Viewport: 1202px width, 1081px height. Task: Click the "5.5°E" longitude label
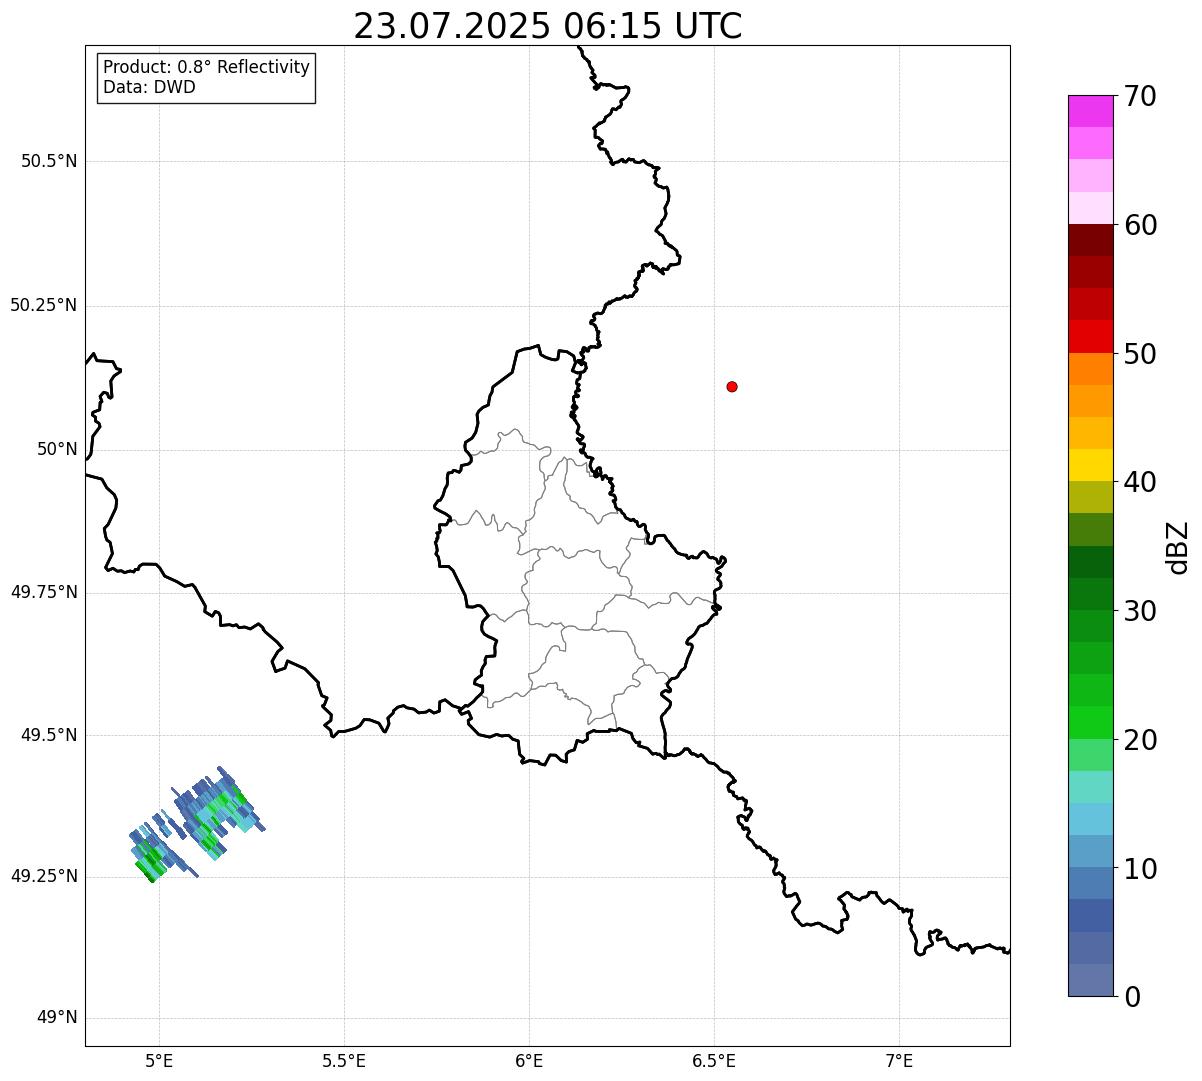point(344,1061)
